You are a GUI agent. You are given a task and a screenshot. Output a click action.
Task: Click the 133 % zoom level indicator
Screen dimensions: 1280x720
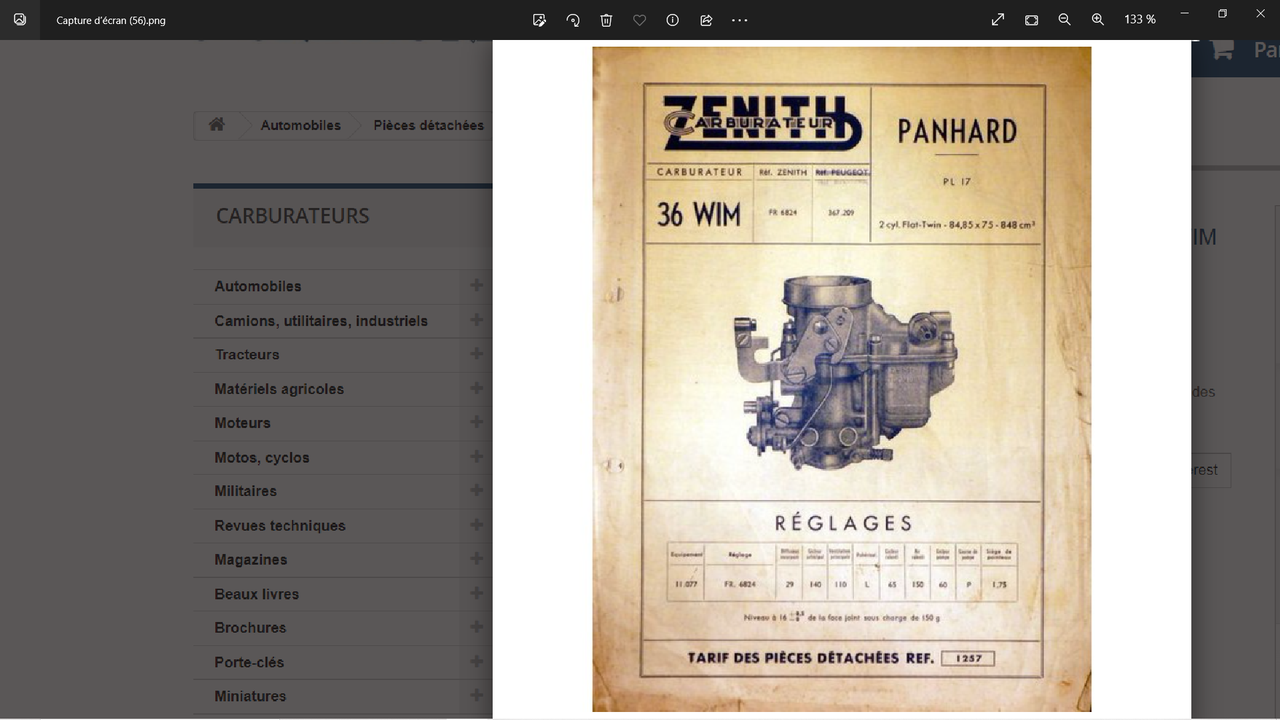tap(1140, 19)
